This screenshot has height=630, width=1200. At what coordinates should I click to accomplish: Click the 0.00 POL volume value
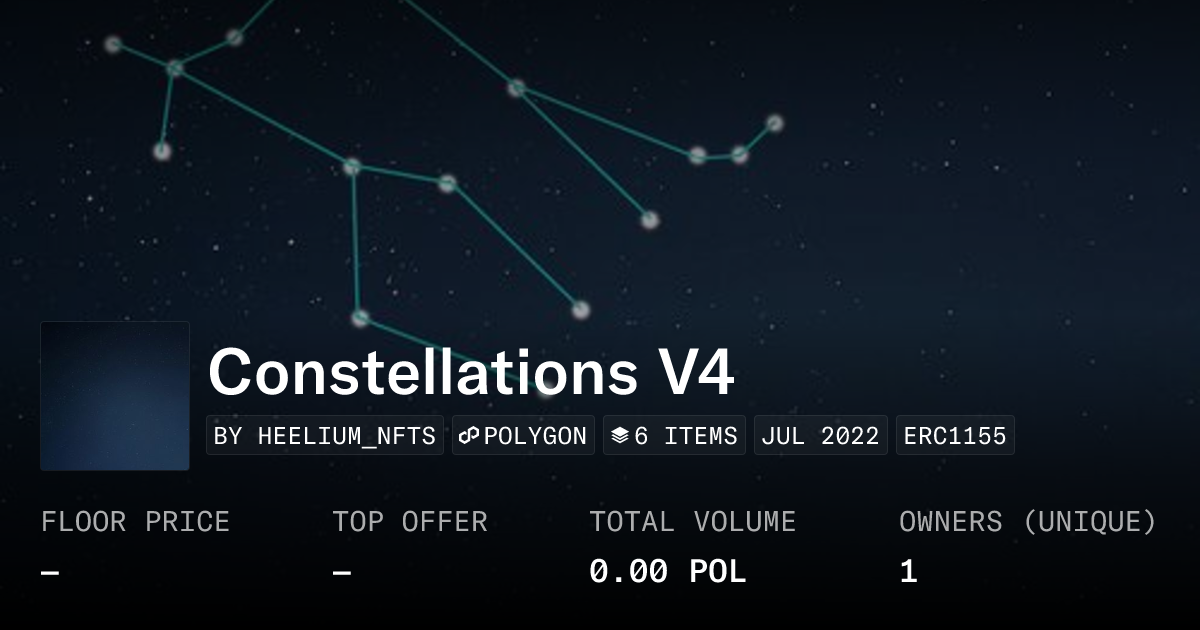pos(667,572)
